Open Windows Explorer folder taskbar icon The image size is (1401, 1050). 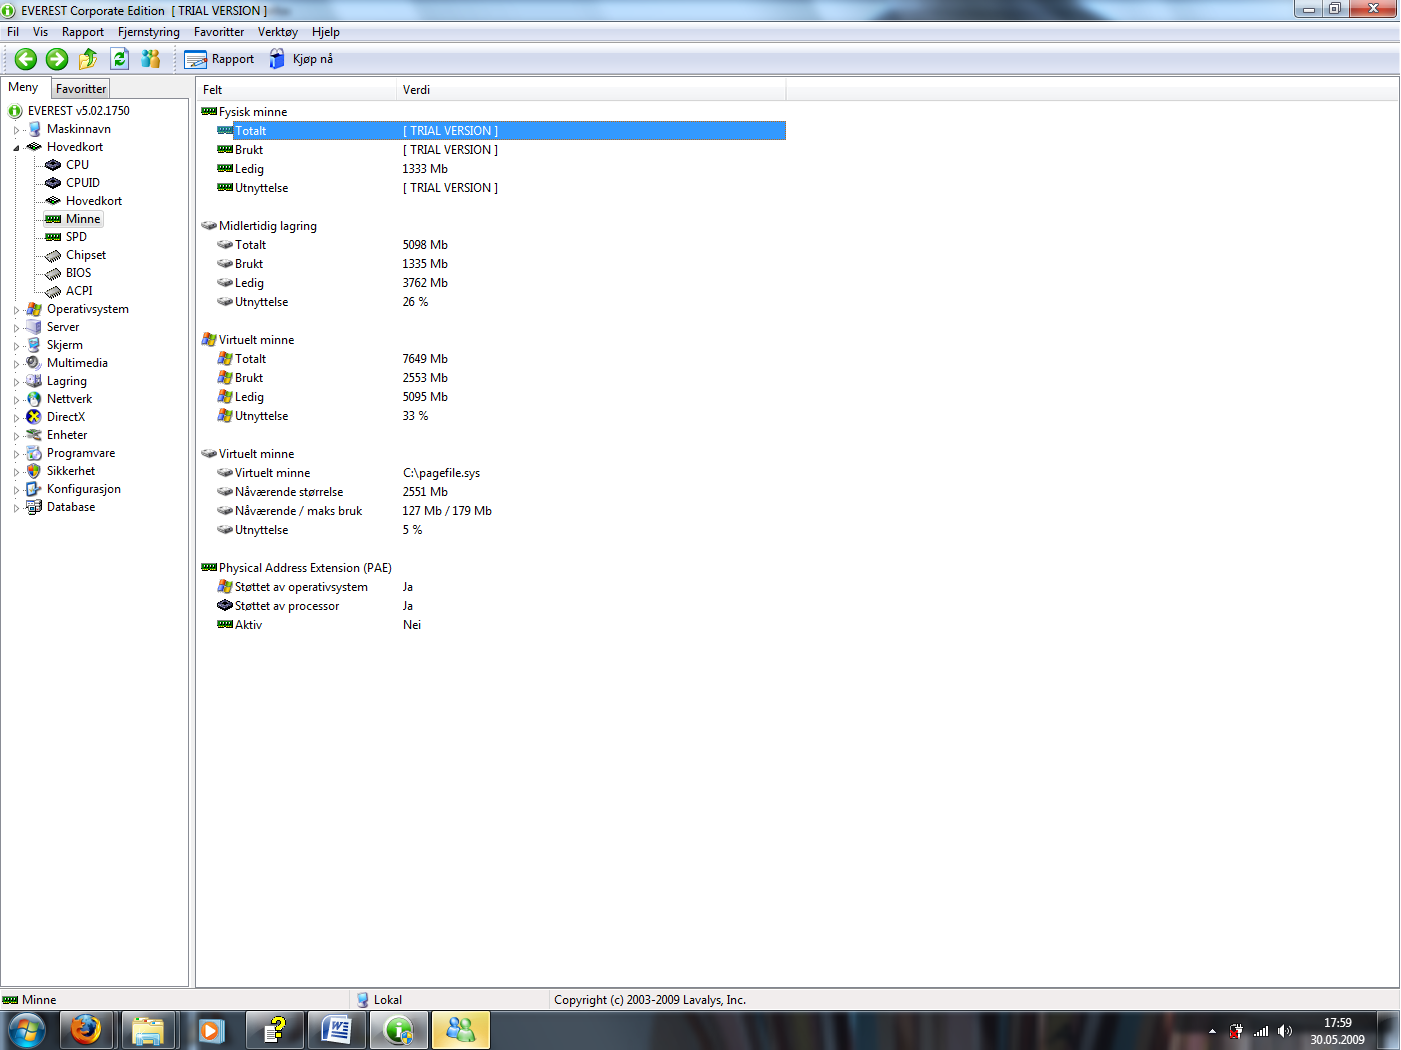148,1030
